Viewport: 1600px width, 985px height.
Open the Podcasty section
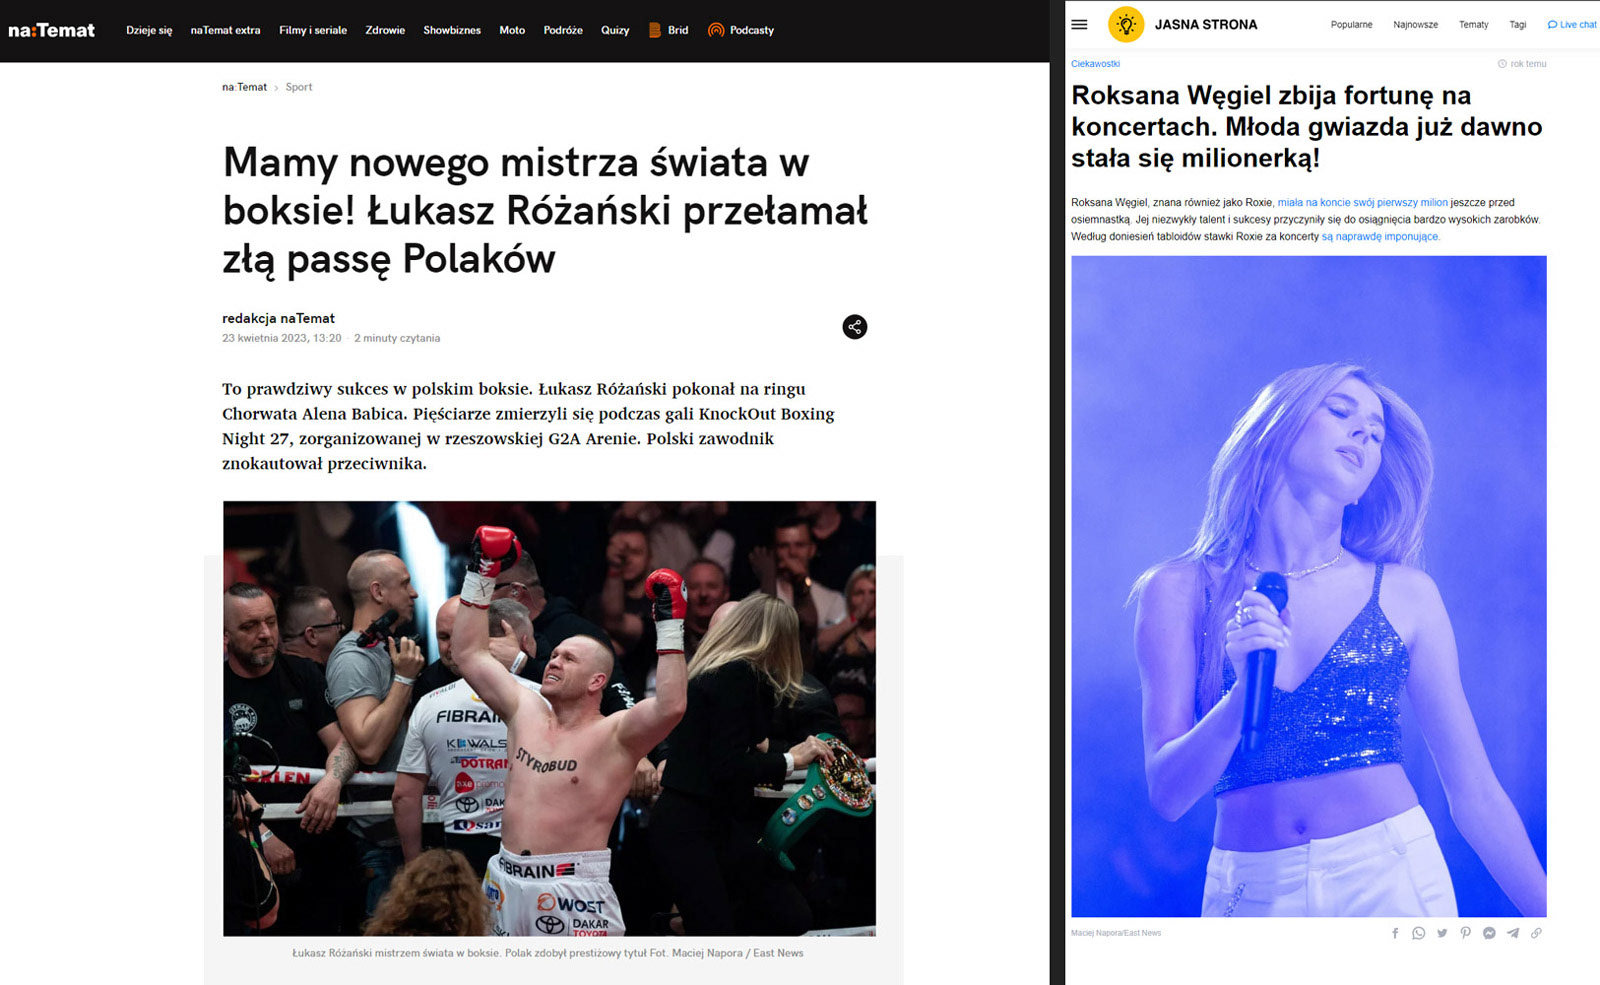[x=741, y=30]
